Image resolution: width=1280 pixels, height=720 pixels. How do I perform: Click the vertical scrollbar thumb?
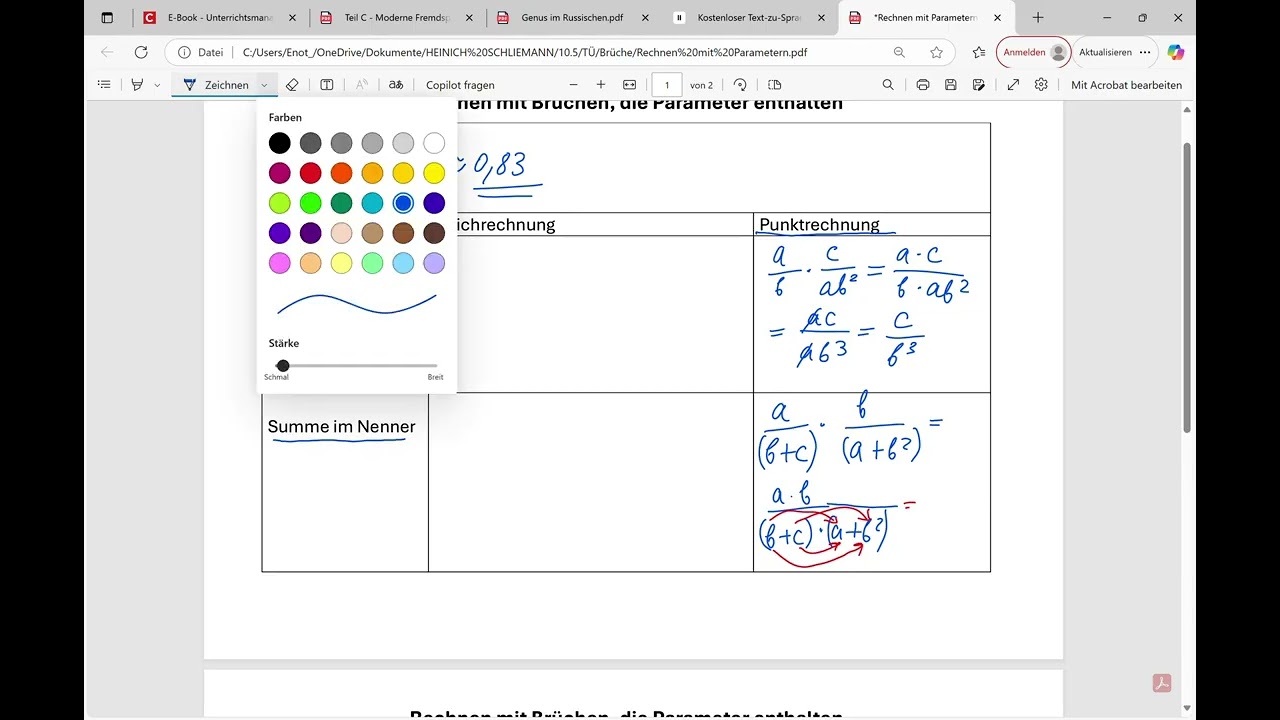click(1188, 290)
